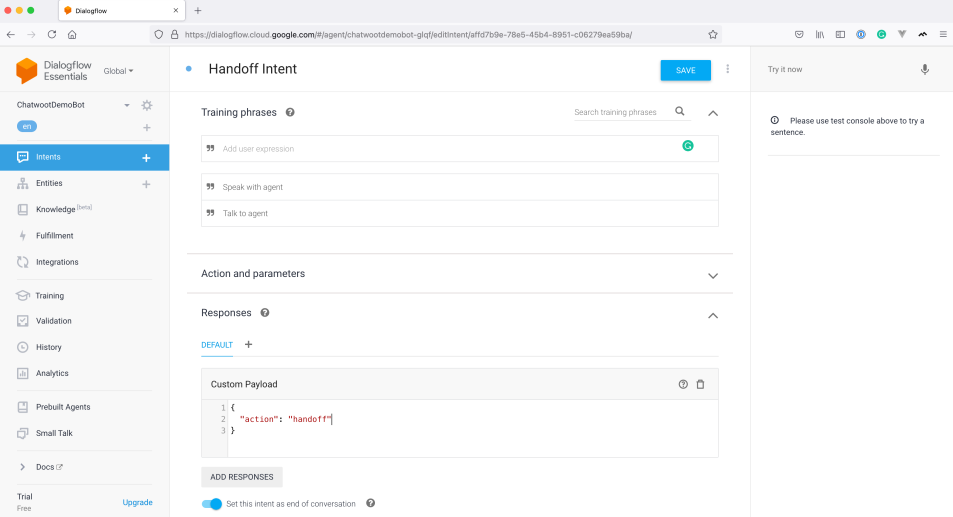Open Responses help icon

click(x=264, y=313)
